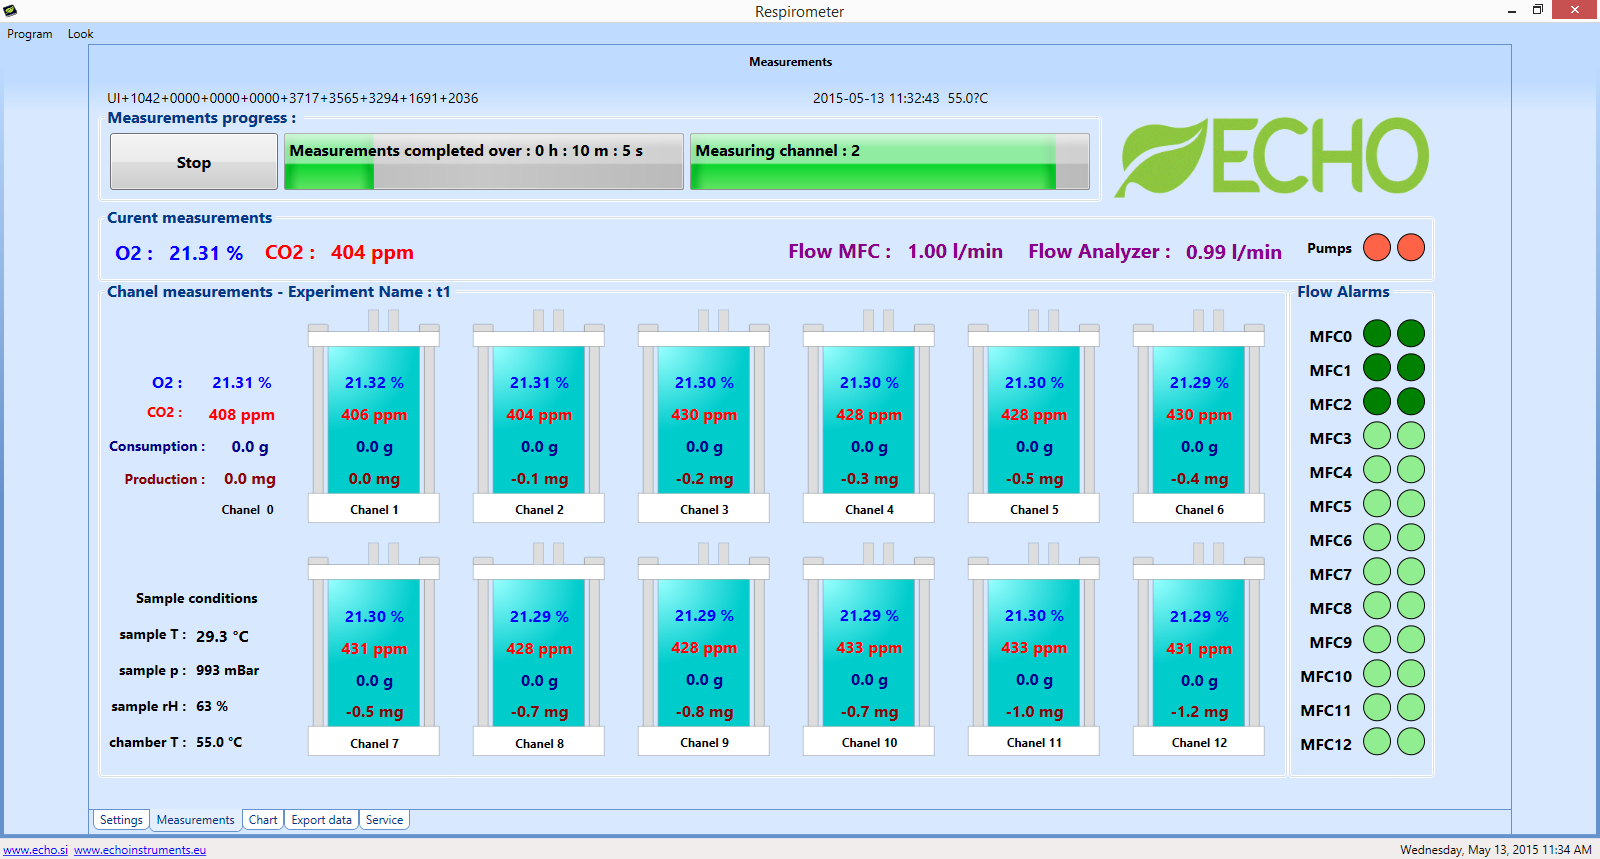Click the second red Pumps indicator
This screenshot has width=1600, height=859.
pos(1411,248)
